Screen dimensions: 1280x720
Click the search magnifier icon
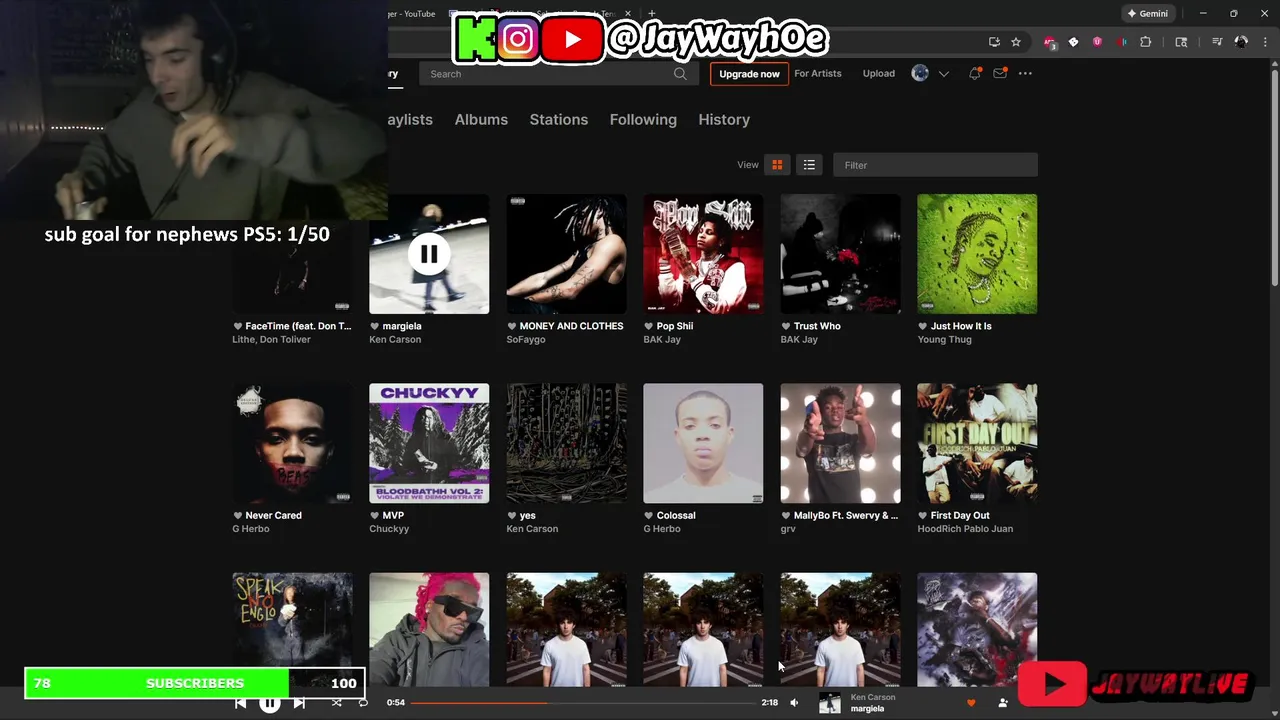pos(680,74)
